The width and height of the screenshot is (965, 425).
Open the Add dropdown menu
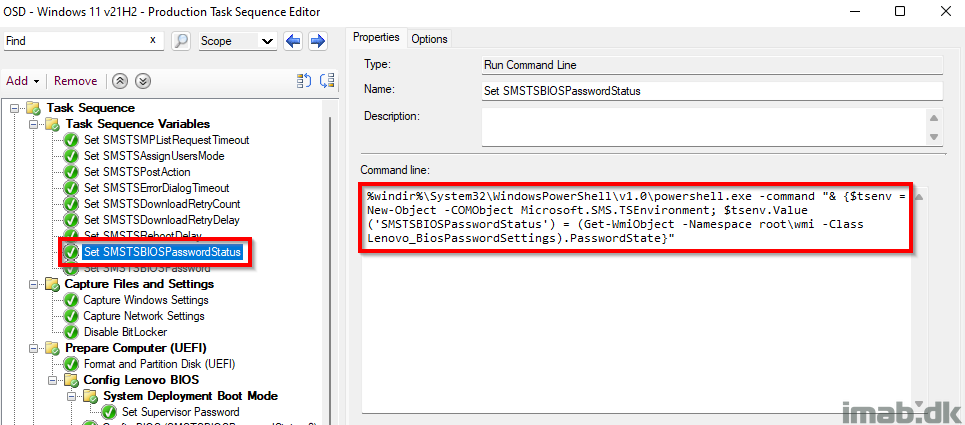click(23, 81)
